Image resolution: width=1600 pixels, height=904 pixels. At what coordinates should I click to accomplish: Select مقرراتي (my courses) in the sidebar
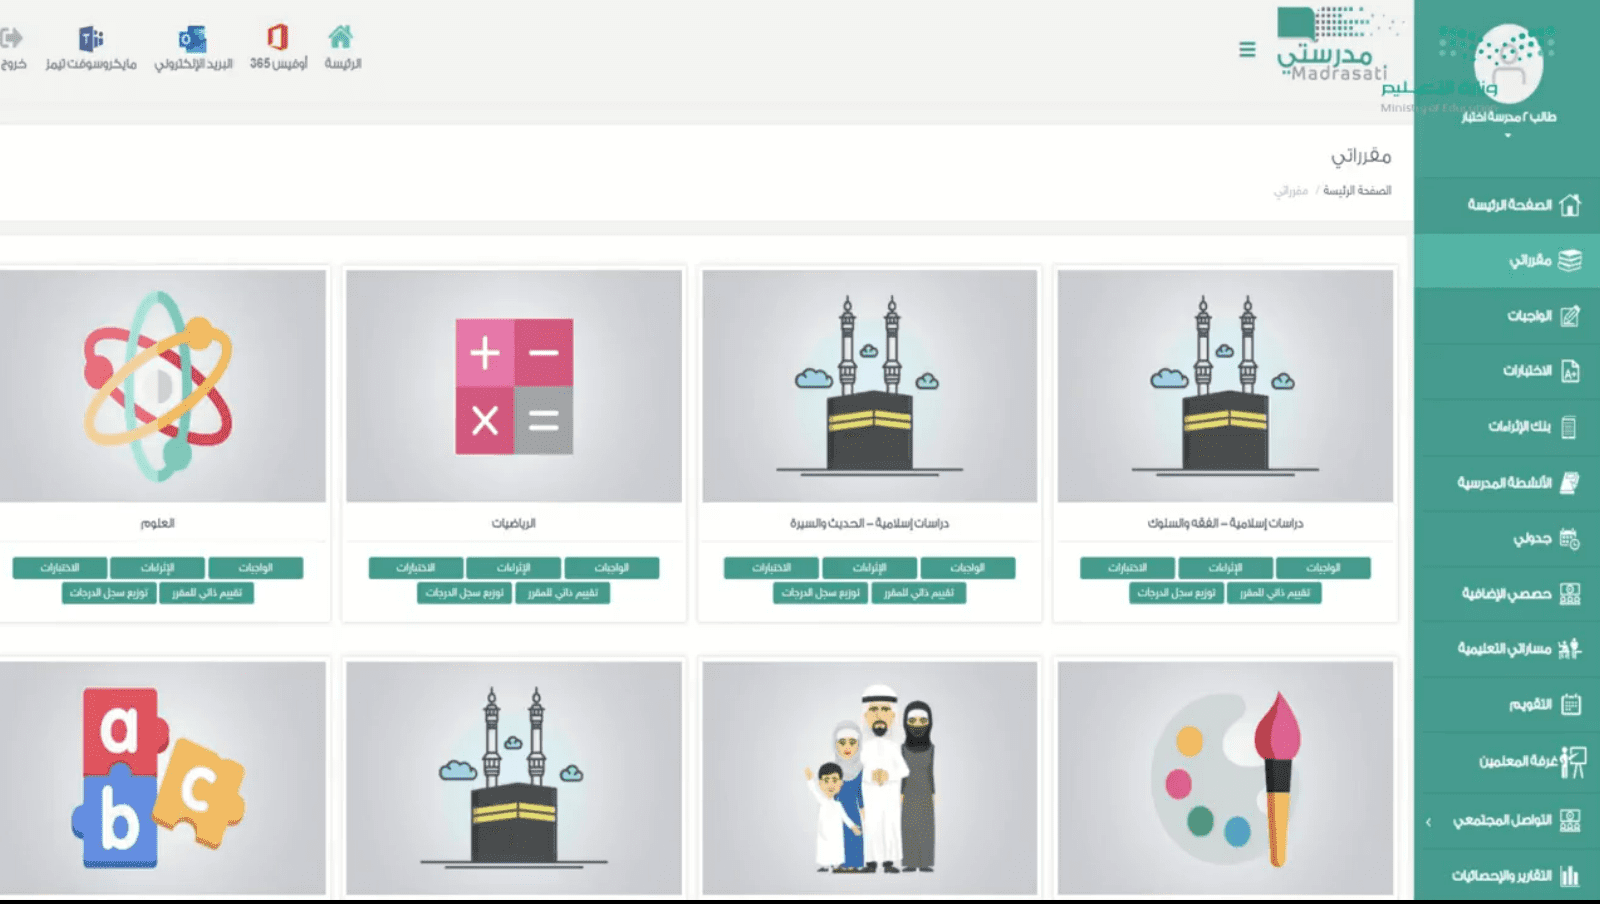coord(1508,261)
